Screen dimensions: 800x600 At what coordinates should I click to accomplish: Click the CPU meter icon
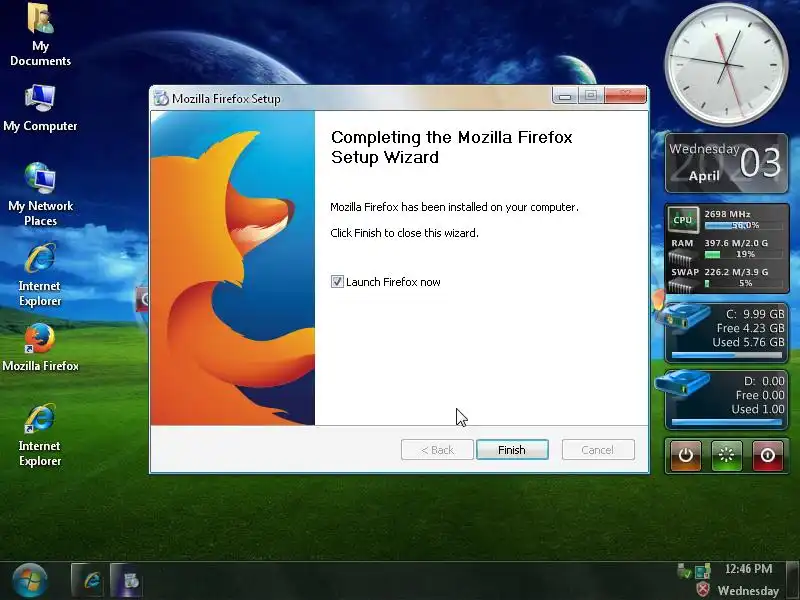point(683,220)
